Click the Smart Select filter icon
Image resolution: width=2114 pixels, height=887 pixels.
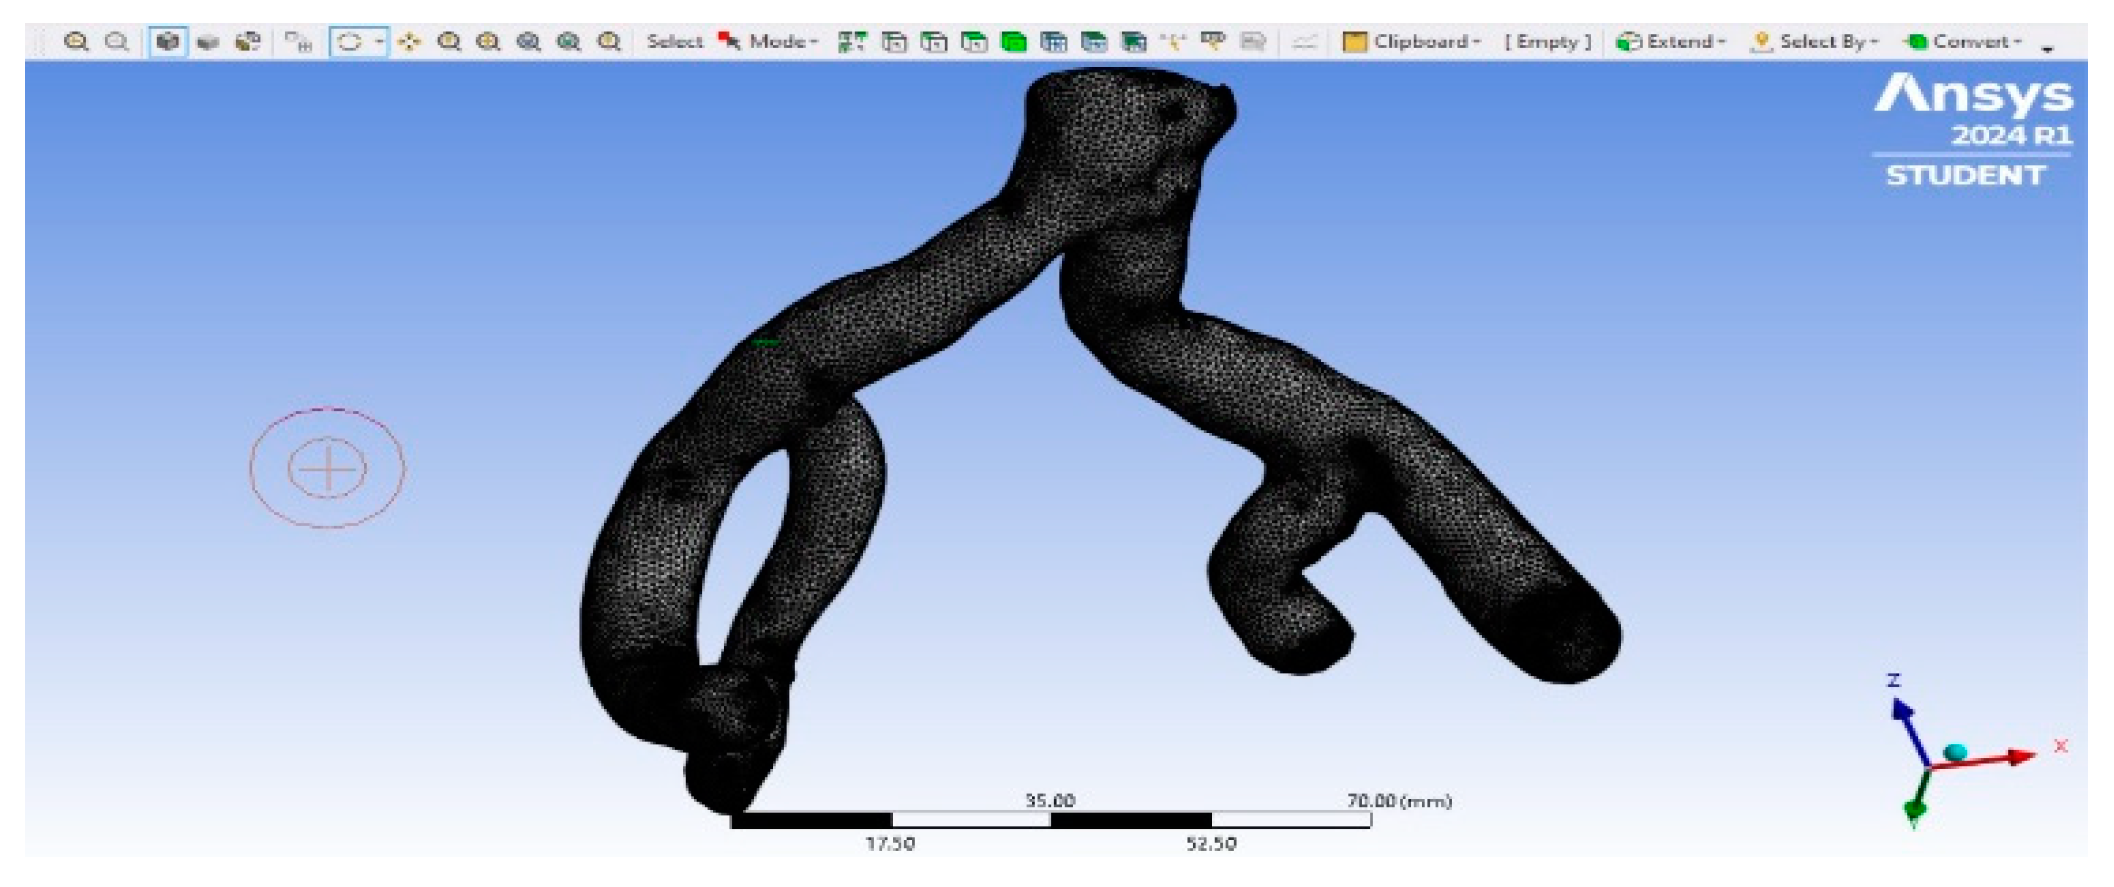[851, 42]
